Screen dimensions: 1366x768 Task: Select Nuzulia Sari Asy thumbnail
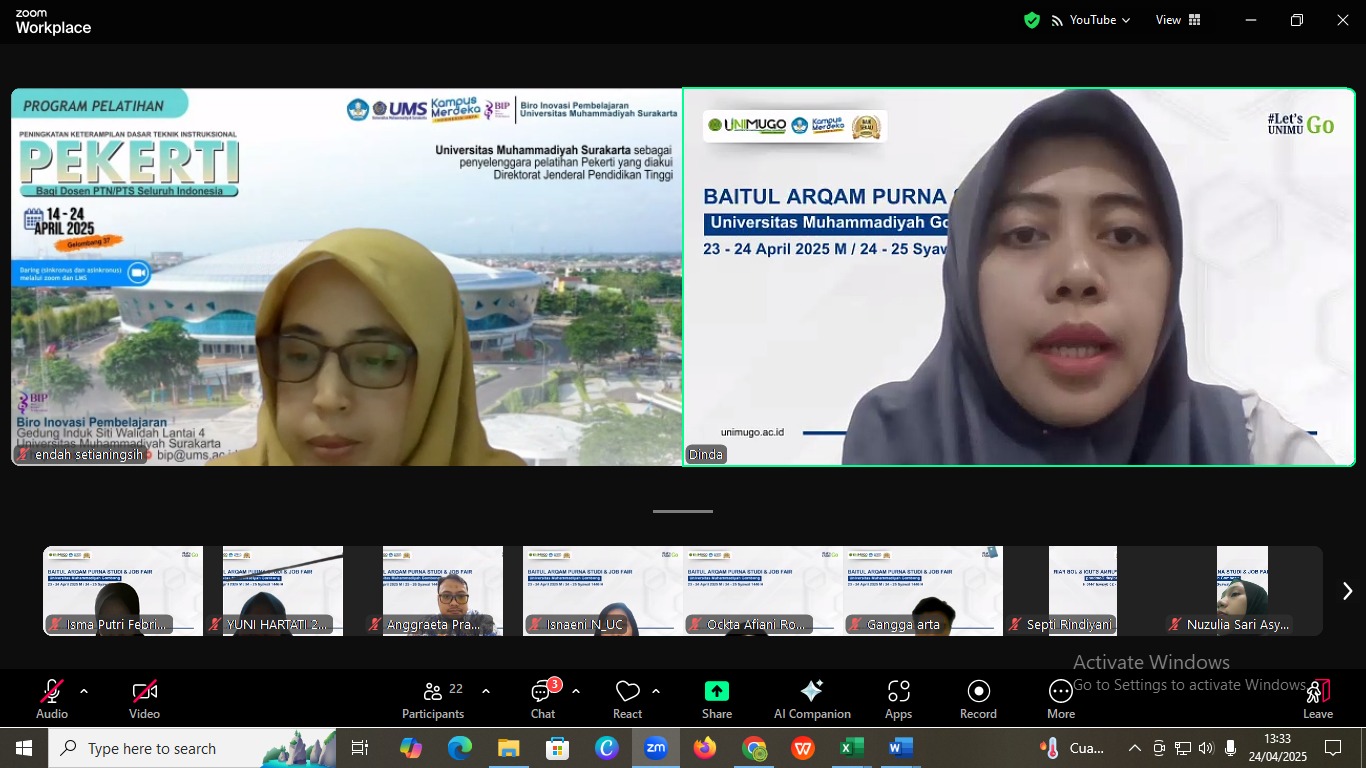1243,591
